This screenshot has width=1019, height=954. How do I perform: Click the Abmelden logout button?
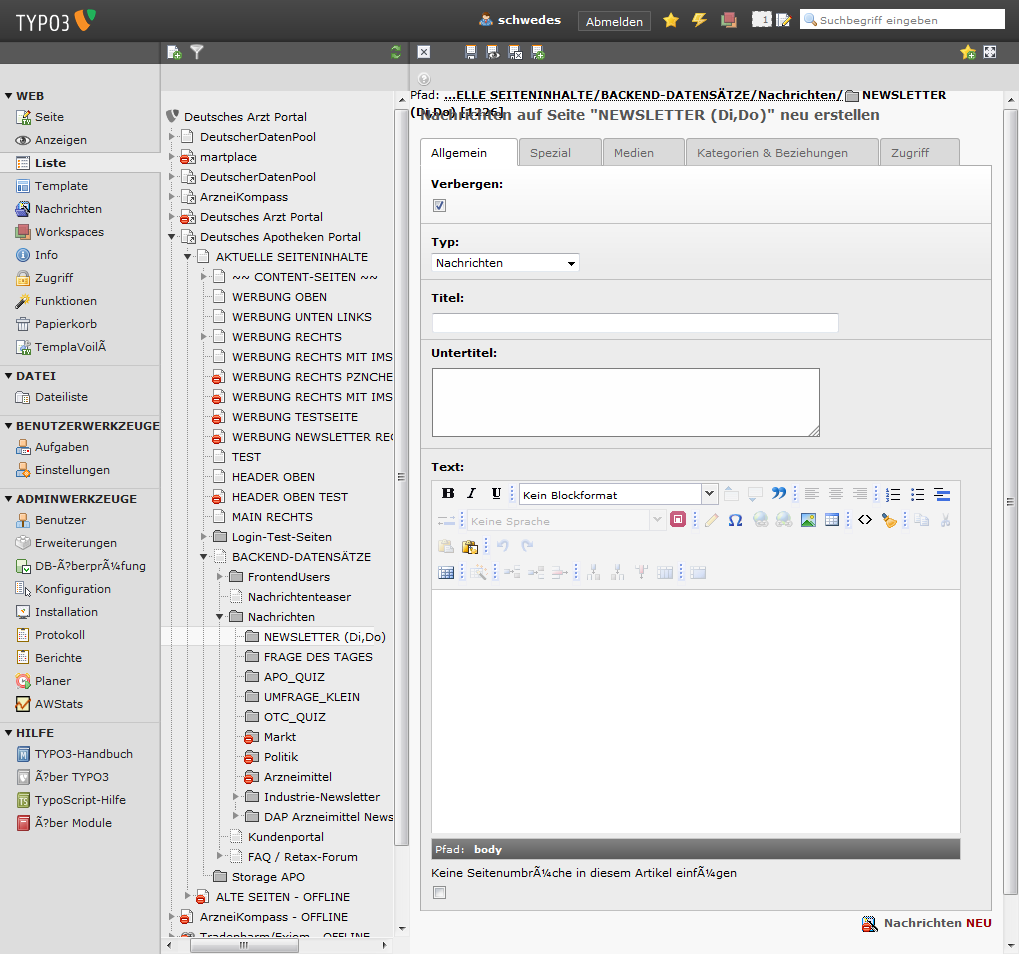pos(614,21)
